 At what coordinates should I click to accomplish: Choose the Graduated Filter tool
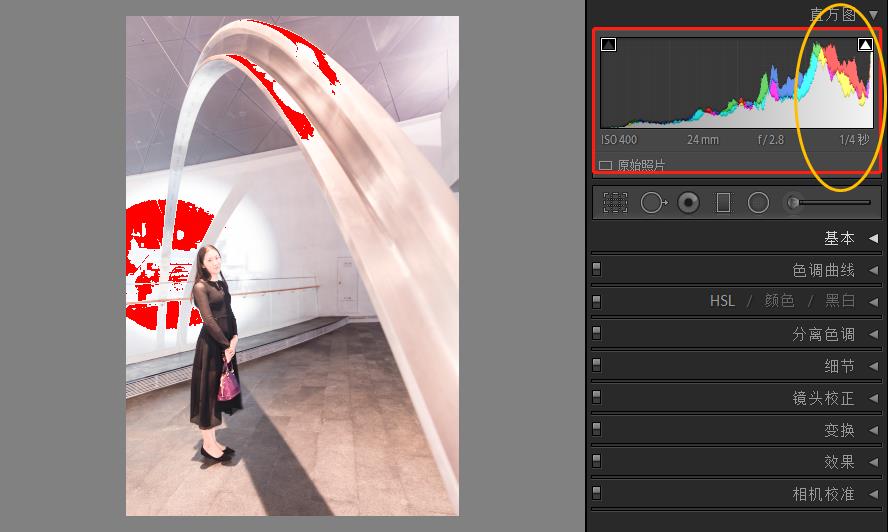[723, 203]
